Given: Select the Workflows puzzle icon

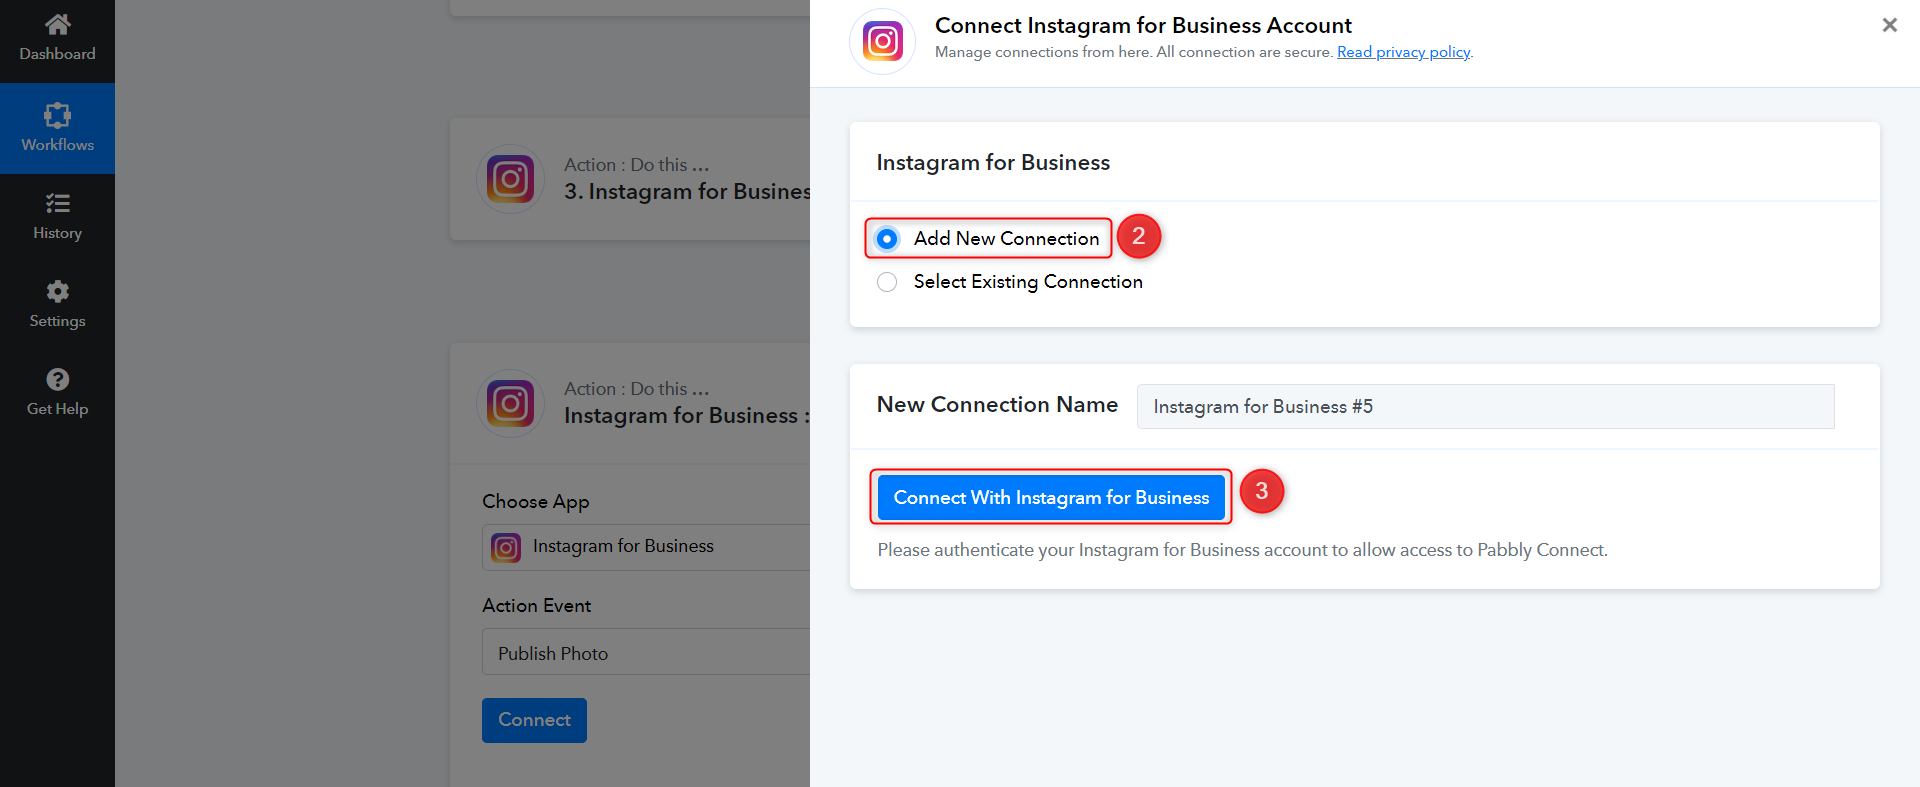Looking at the screenshot, I should click(x=58, y=115).
